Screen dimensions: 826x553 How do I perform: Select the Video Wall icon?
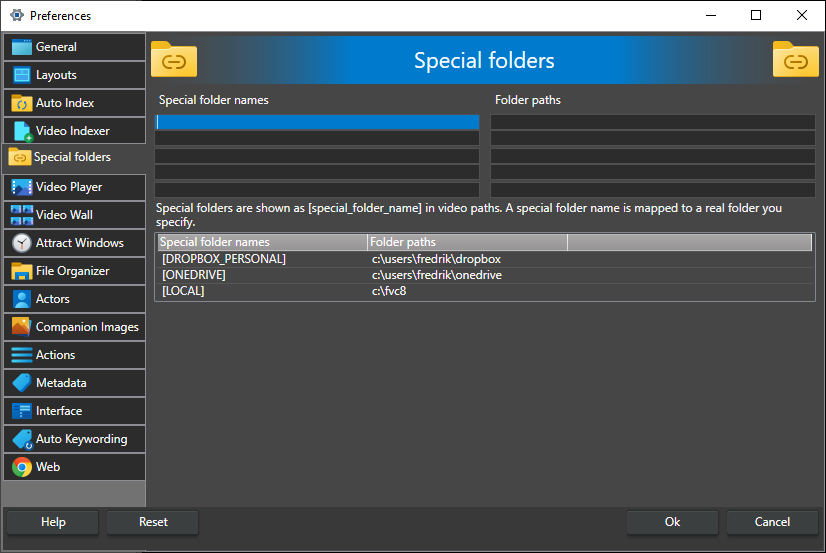[x=21, y=215]
